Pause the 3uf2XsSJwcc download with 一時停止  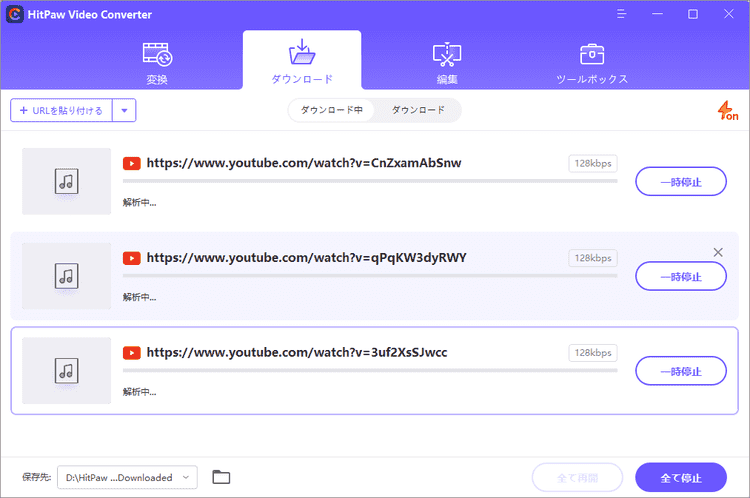[x=681, y=371]
